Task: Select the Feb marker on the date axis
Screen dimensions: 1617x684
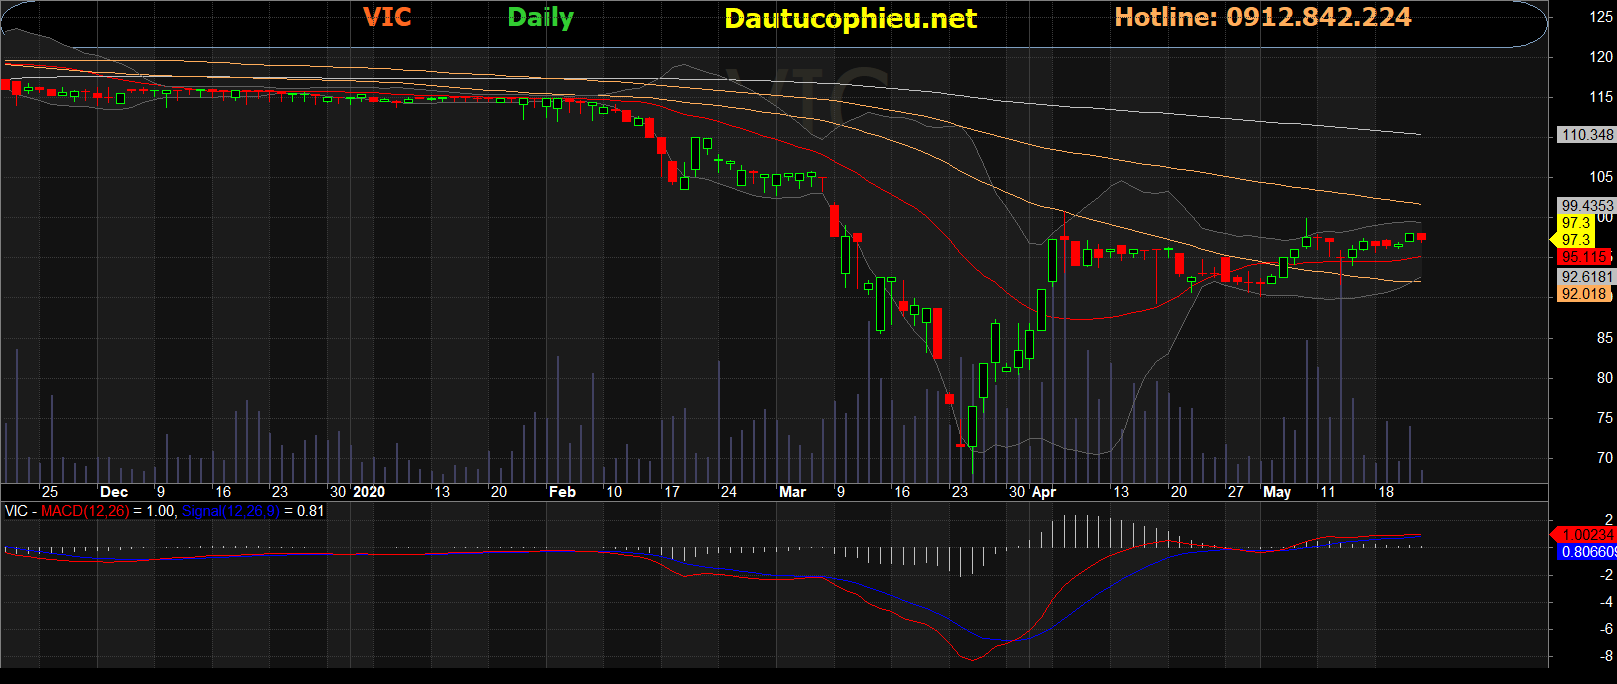Action: pyautogui.click(x=562, y=492)
